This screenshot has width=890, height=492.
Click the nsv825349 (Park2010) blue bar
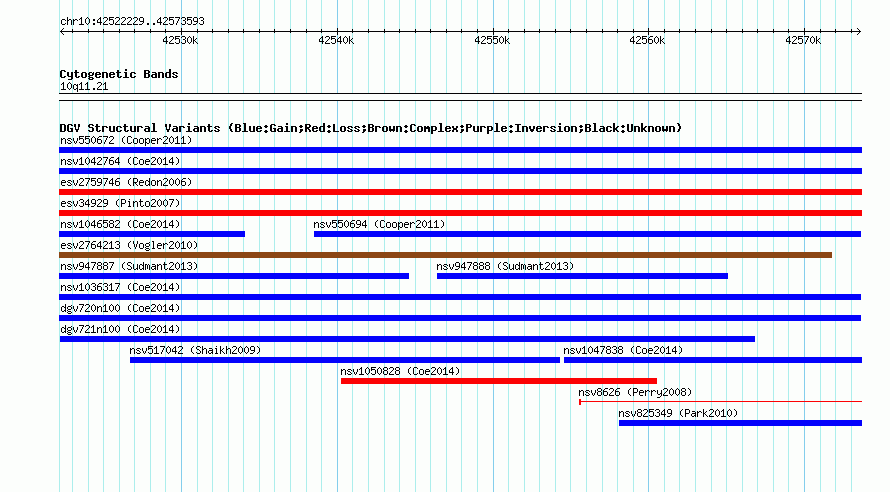coord(741,423)
